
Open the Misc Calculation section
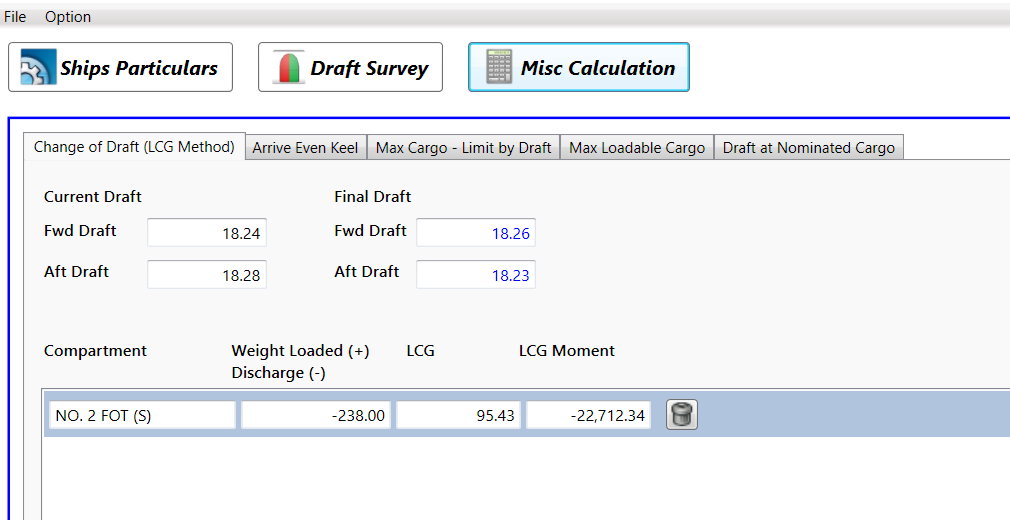(578, 67)
